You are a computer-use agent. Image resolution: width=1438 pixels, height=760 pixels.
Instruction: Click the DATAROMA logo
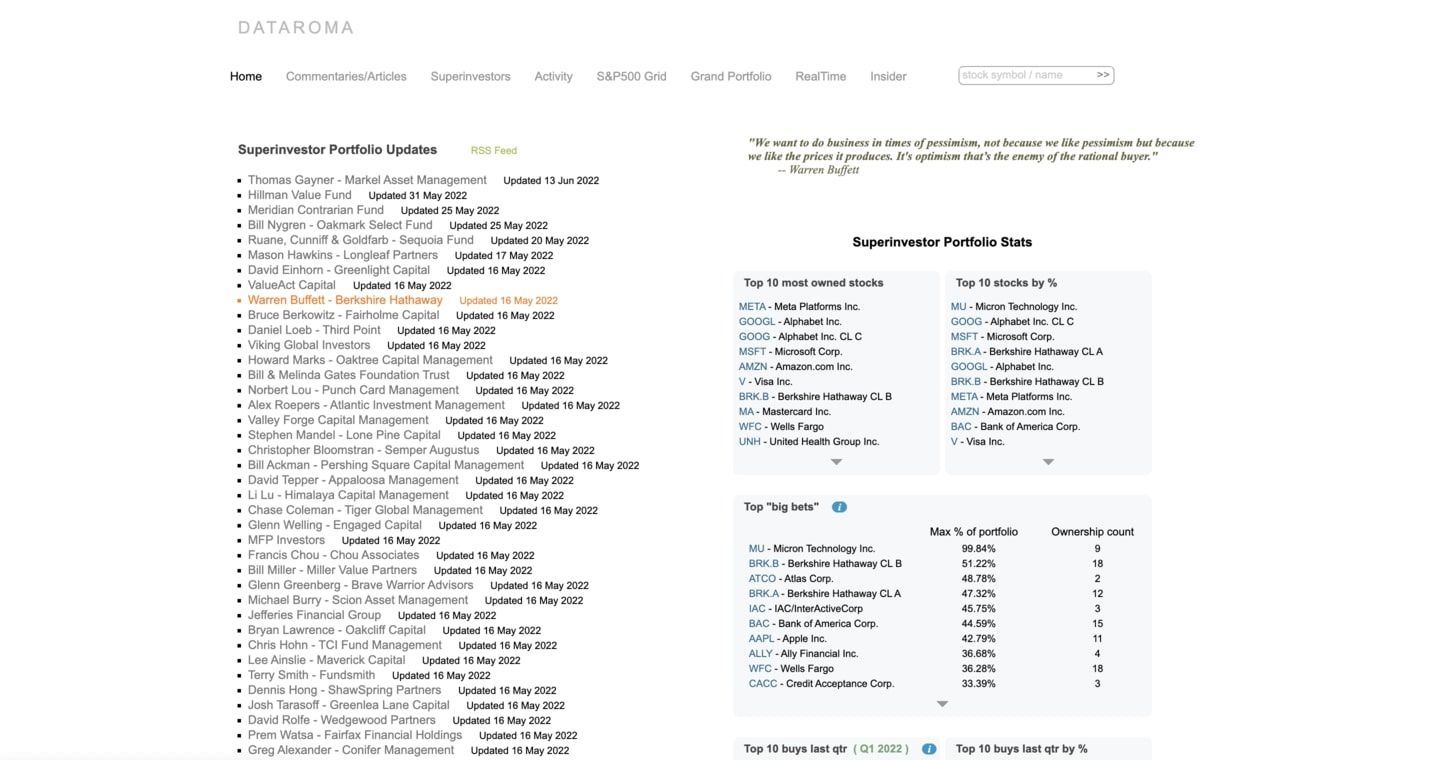[296, 28]
